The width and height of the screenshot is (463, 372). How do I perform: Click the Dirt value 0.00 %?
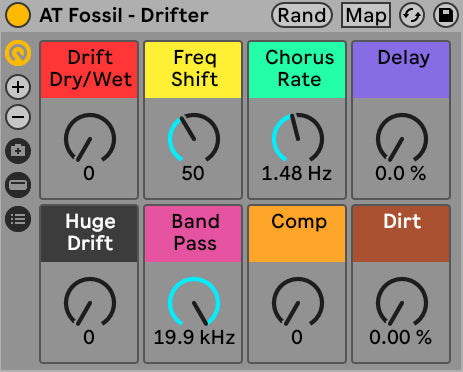pos(401,337)
